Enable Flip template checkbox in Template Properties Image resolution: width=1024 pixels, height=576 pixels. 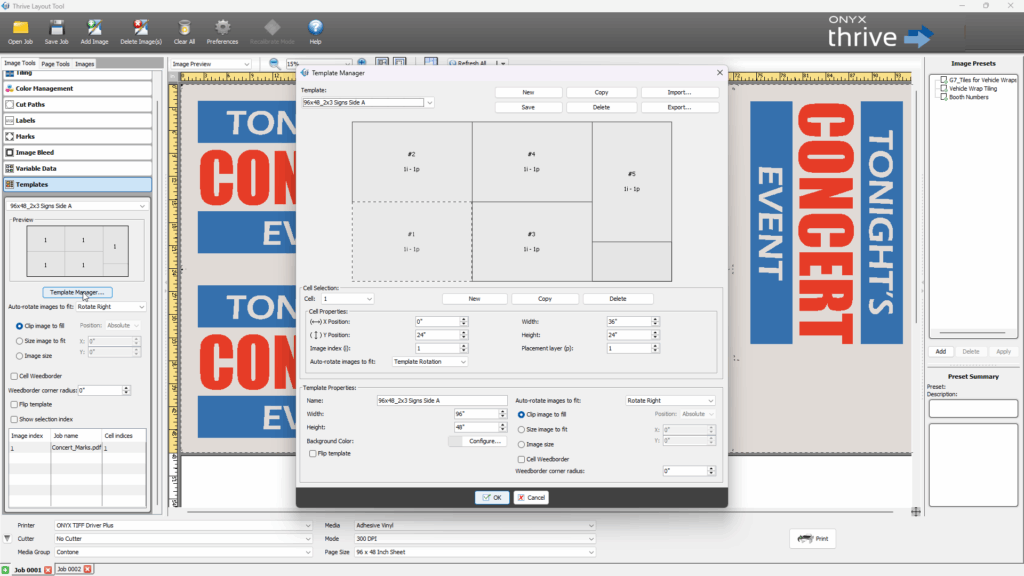click(314, 454)
